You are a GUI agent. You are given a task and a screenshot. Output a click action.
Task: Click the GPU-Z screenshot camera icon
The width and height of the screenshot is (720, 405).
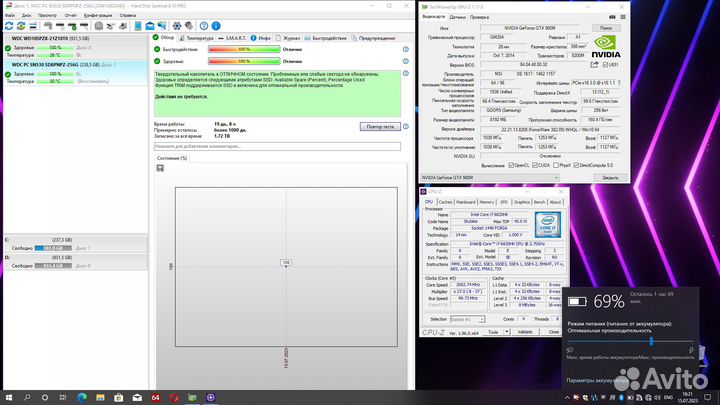click(x=612, y=17)
